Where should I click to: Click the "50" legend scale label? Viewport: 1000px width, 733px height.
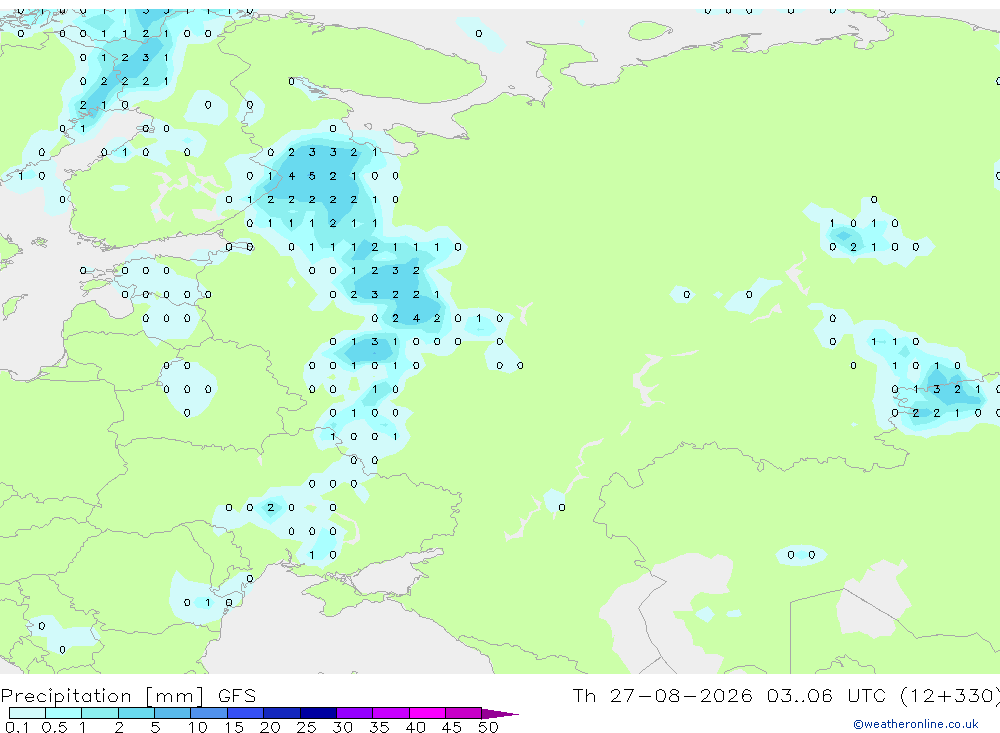[x=489, y=727]
